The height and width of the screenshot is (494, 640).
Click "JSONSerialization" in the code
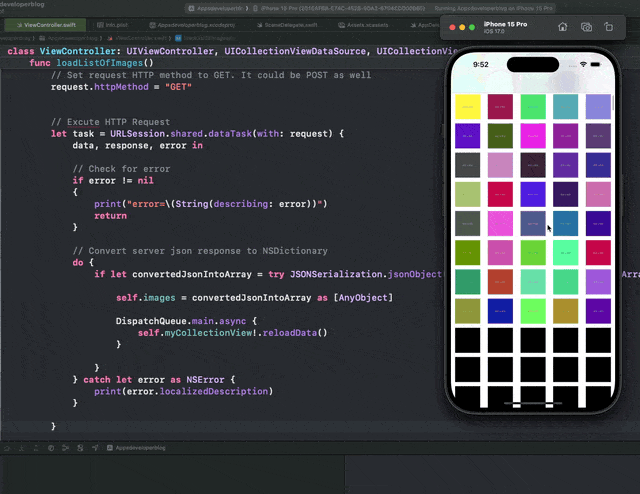(336, 274)
